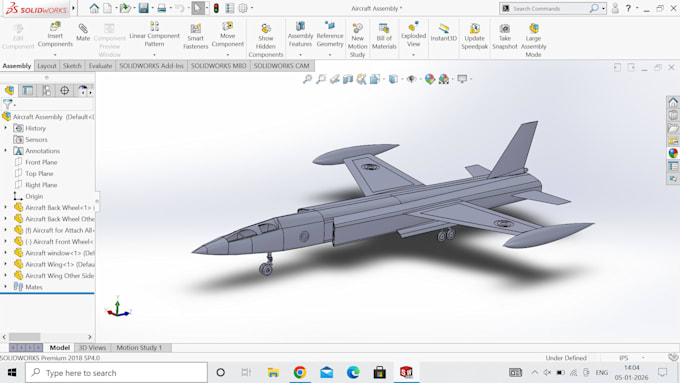
Task: Click Search Commands input field
Action: click(x=550, y=8)
